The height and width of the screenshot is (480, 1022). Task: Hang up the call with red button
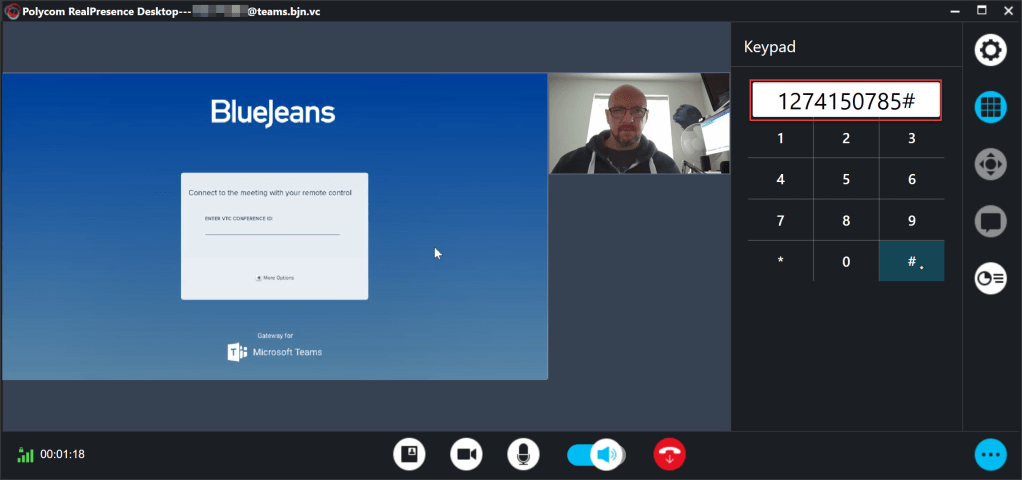[x=670, y=455]
